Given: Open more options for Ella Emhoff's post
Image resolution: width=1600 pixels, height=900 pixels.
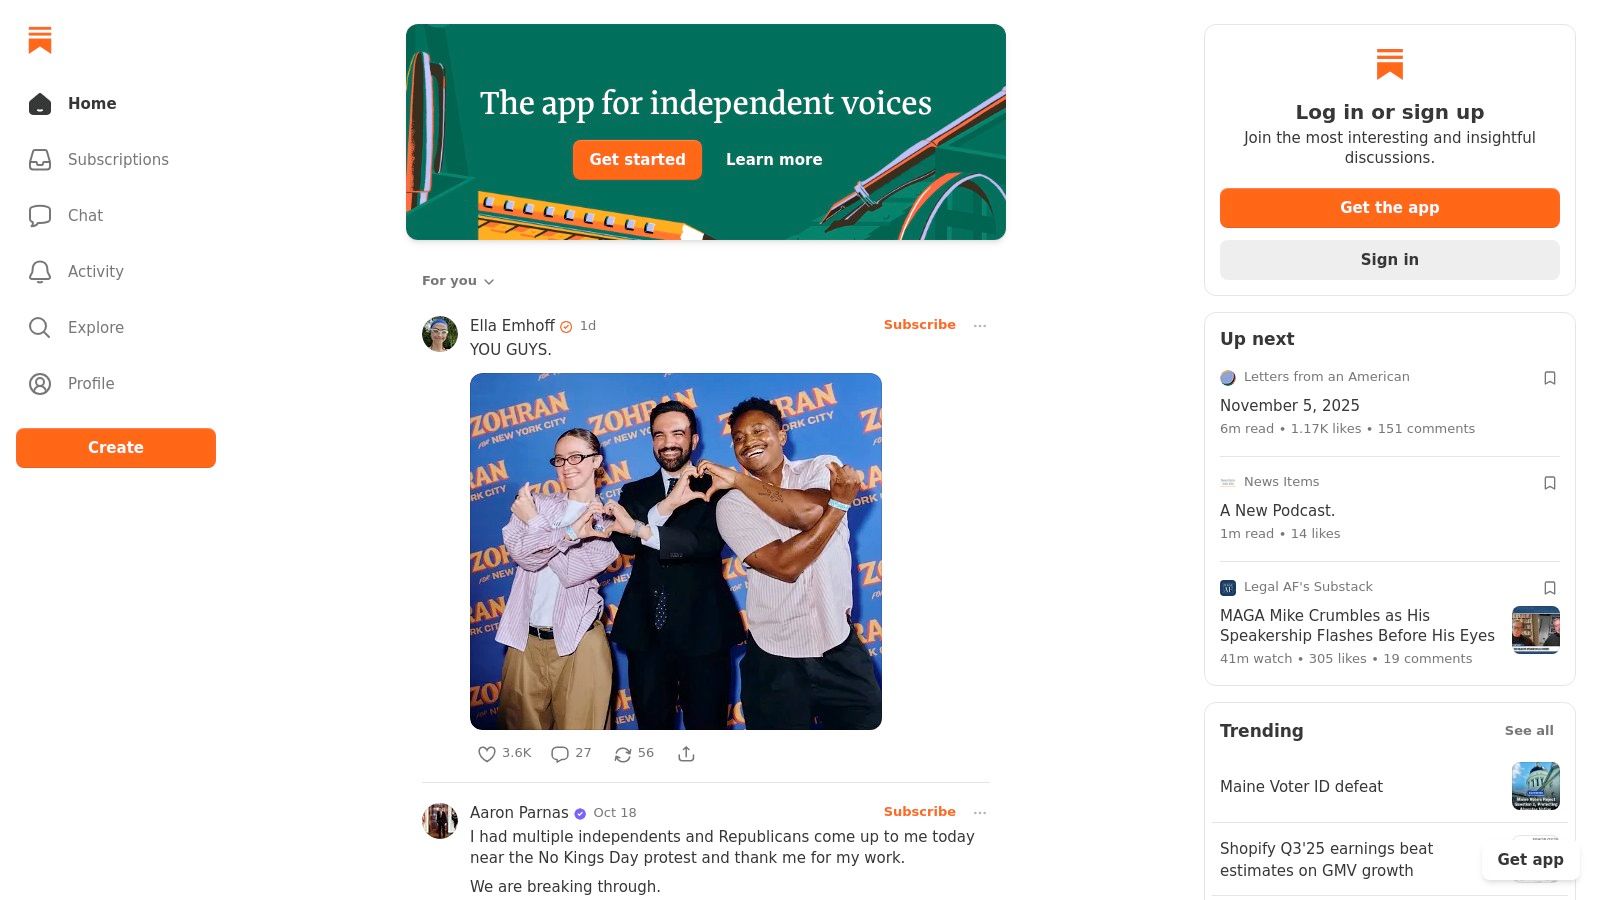Looking at the screenshot, I should (980, 325).
